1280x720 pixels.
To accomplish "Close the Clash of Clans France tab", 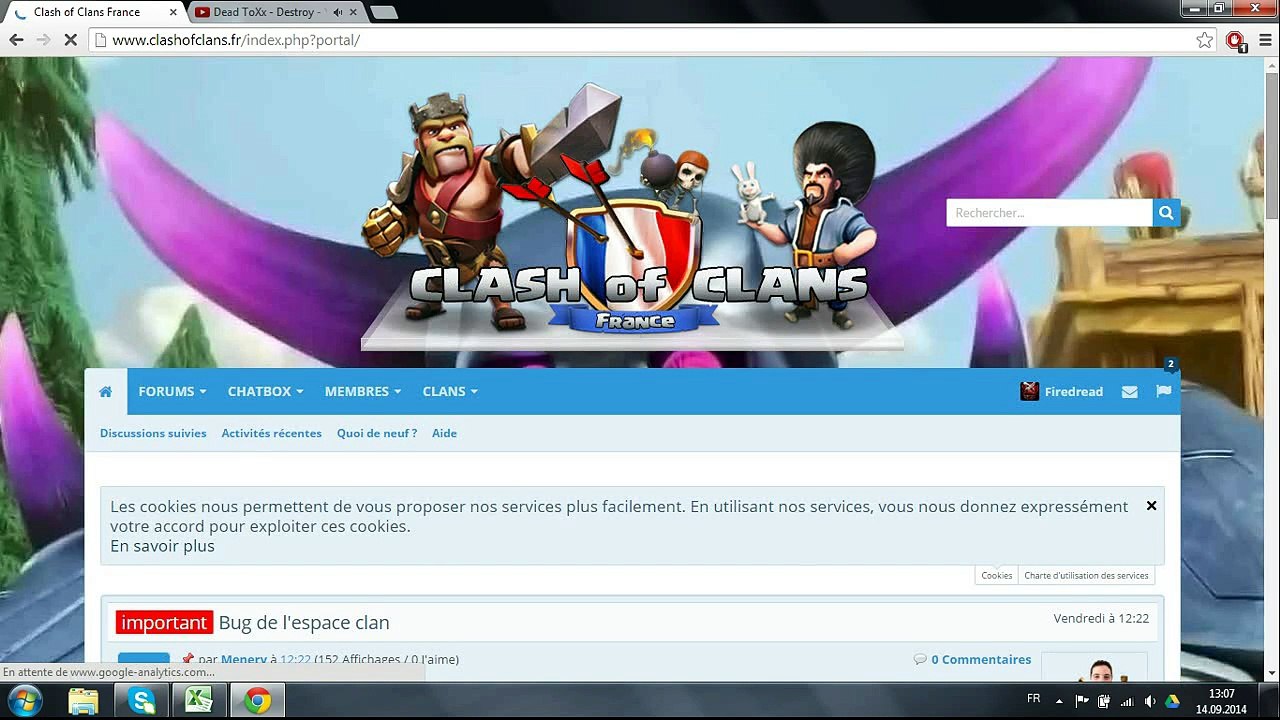I will (172, 12).
